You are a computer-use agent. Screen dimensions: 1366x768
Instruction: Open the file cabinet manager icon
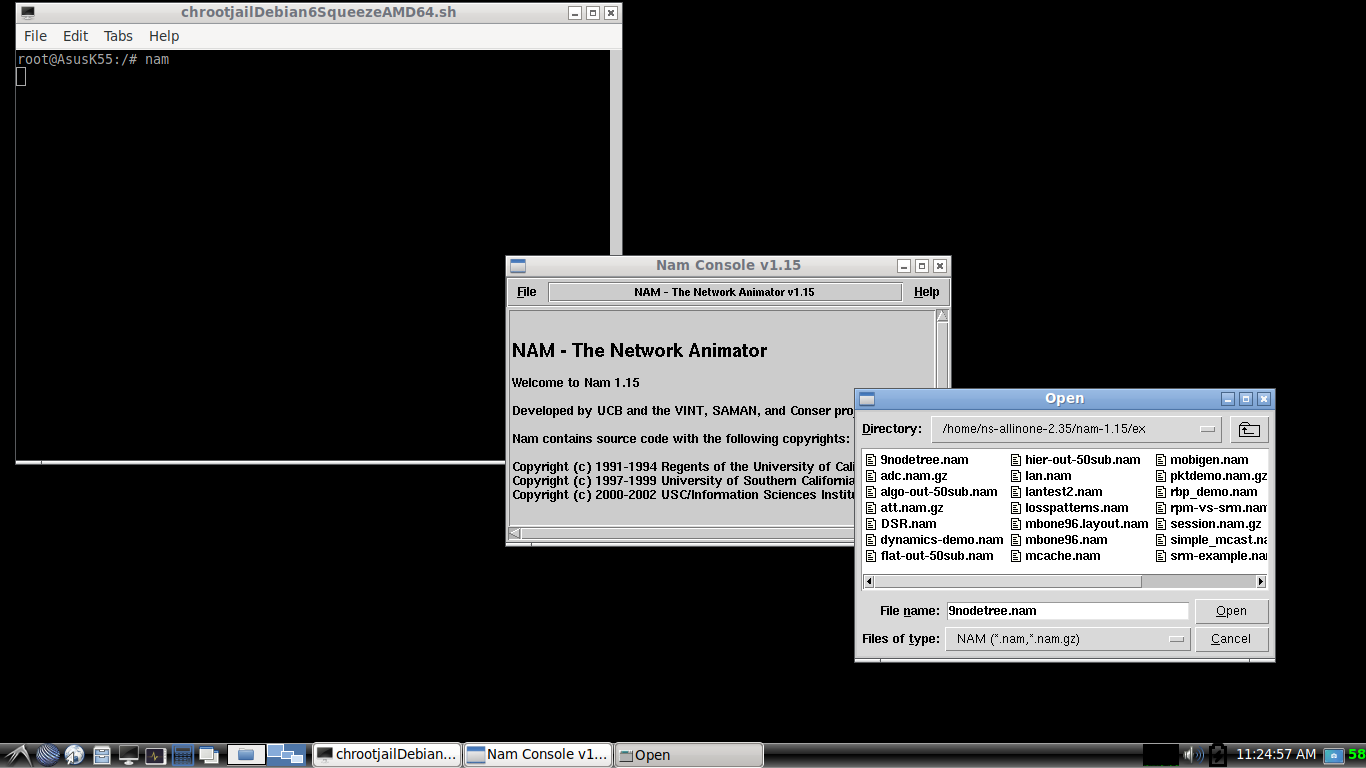point(102,755)
